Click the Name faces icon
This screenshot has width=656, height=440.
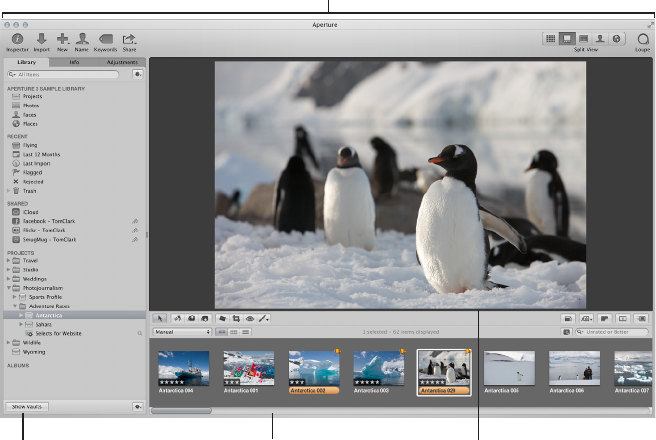(81, 39)
